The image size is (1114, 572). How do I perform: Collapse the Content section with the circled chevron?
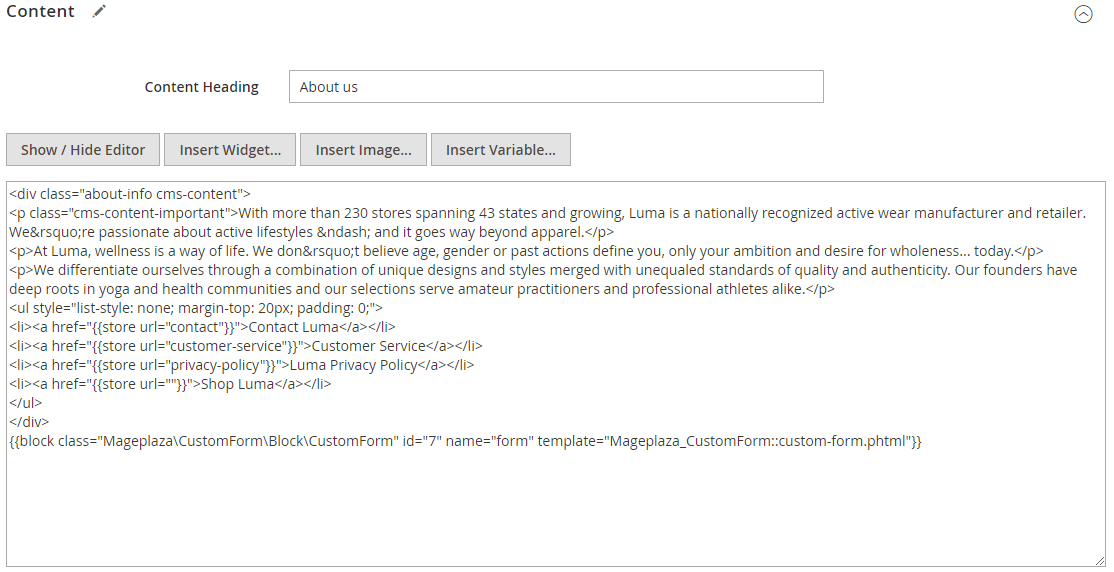coord(1083,14)
